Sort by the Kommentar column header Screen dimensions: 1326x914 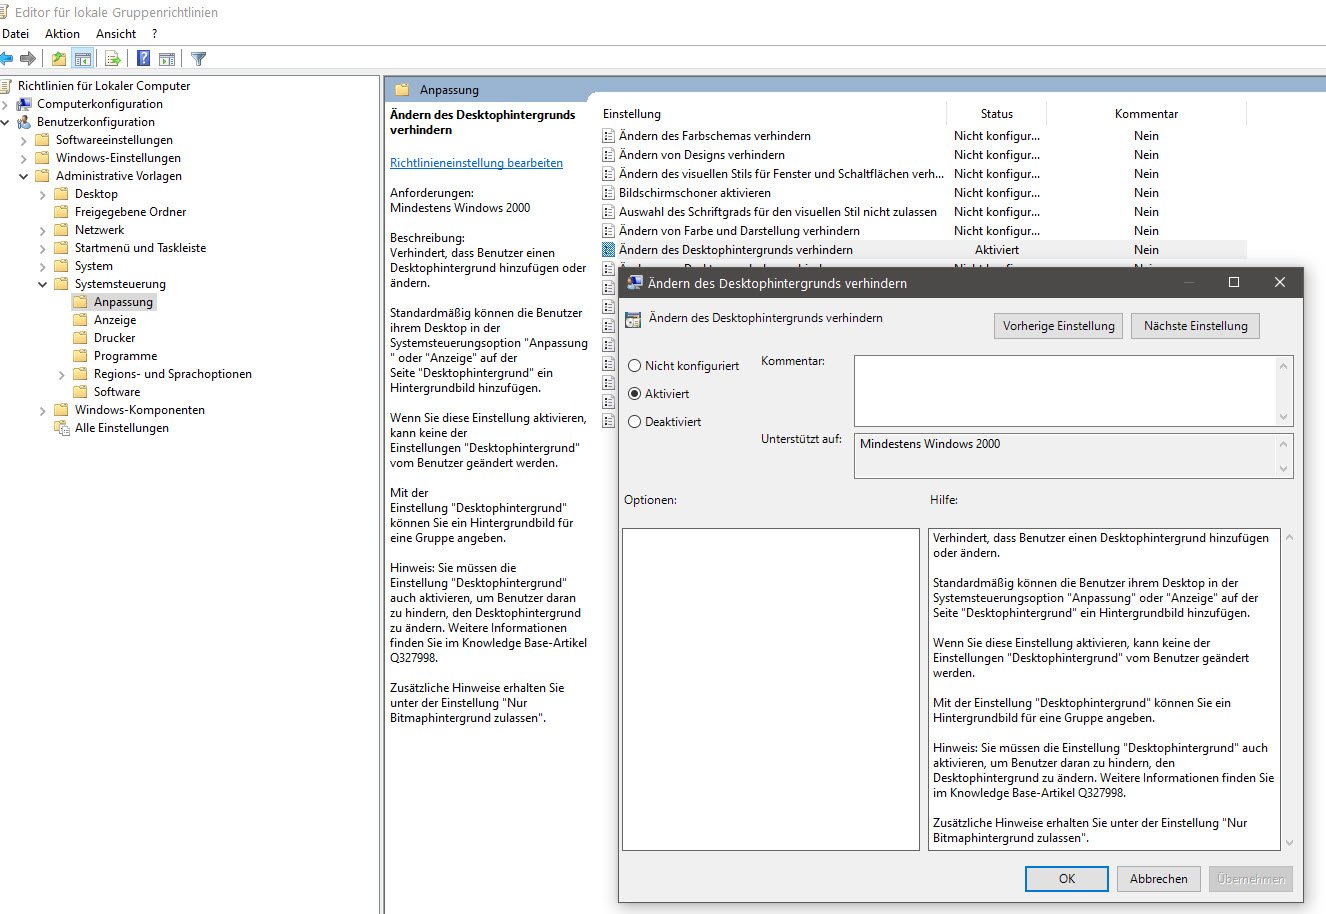click(x=1146, y=114)
